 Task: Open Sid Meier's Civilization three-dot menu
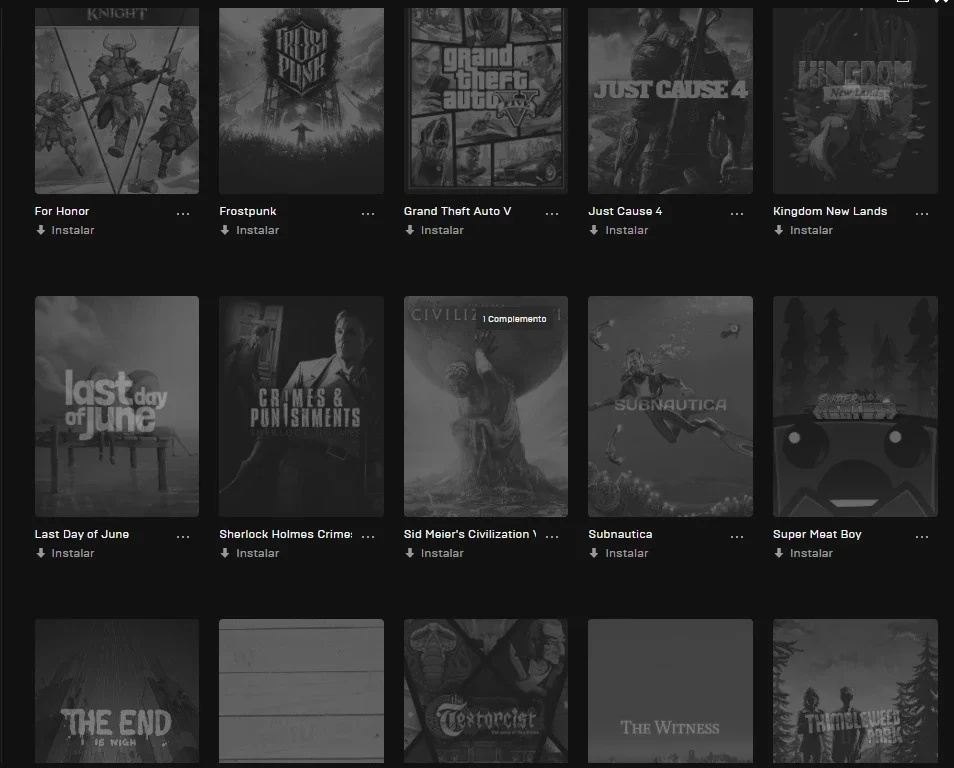coord(552,536)
